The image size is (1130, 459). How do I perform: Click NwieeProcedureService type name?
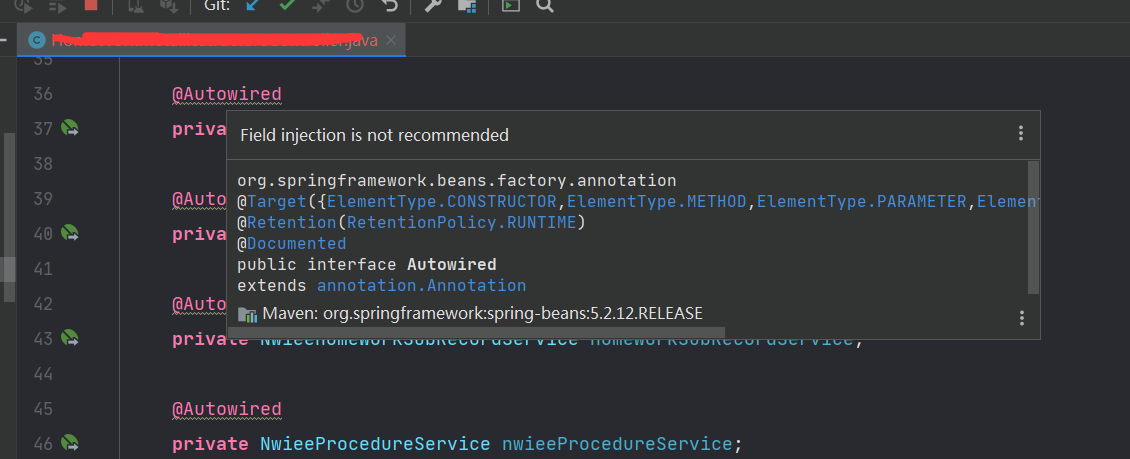[x=375, y=443]
